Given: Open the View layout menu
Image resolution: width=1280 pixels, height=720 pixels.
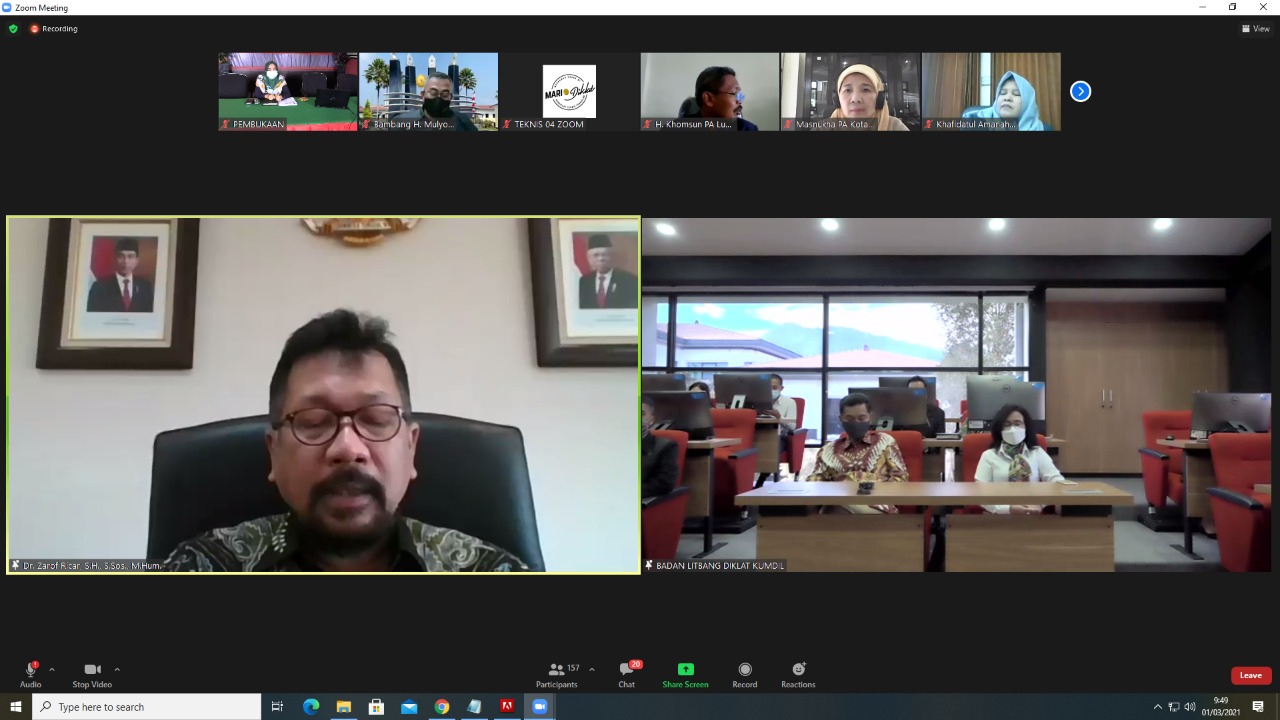Looking at the screenshot, I should point(1255,29).
